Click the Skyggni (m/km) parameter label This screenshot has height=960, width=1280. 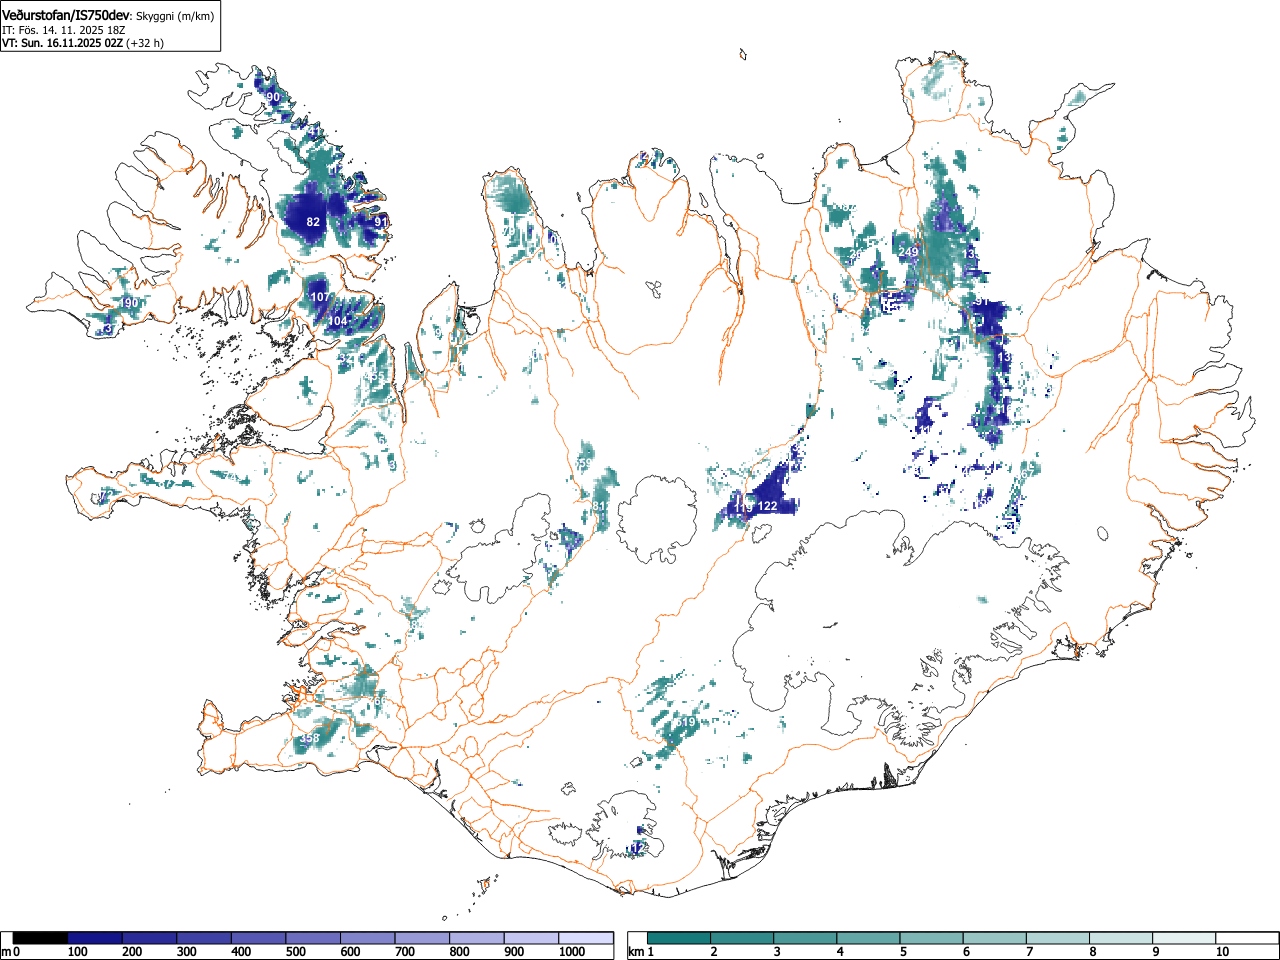click(x=175, y=16)
